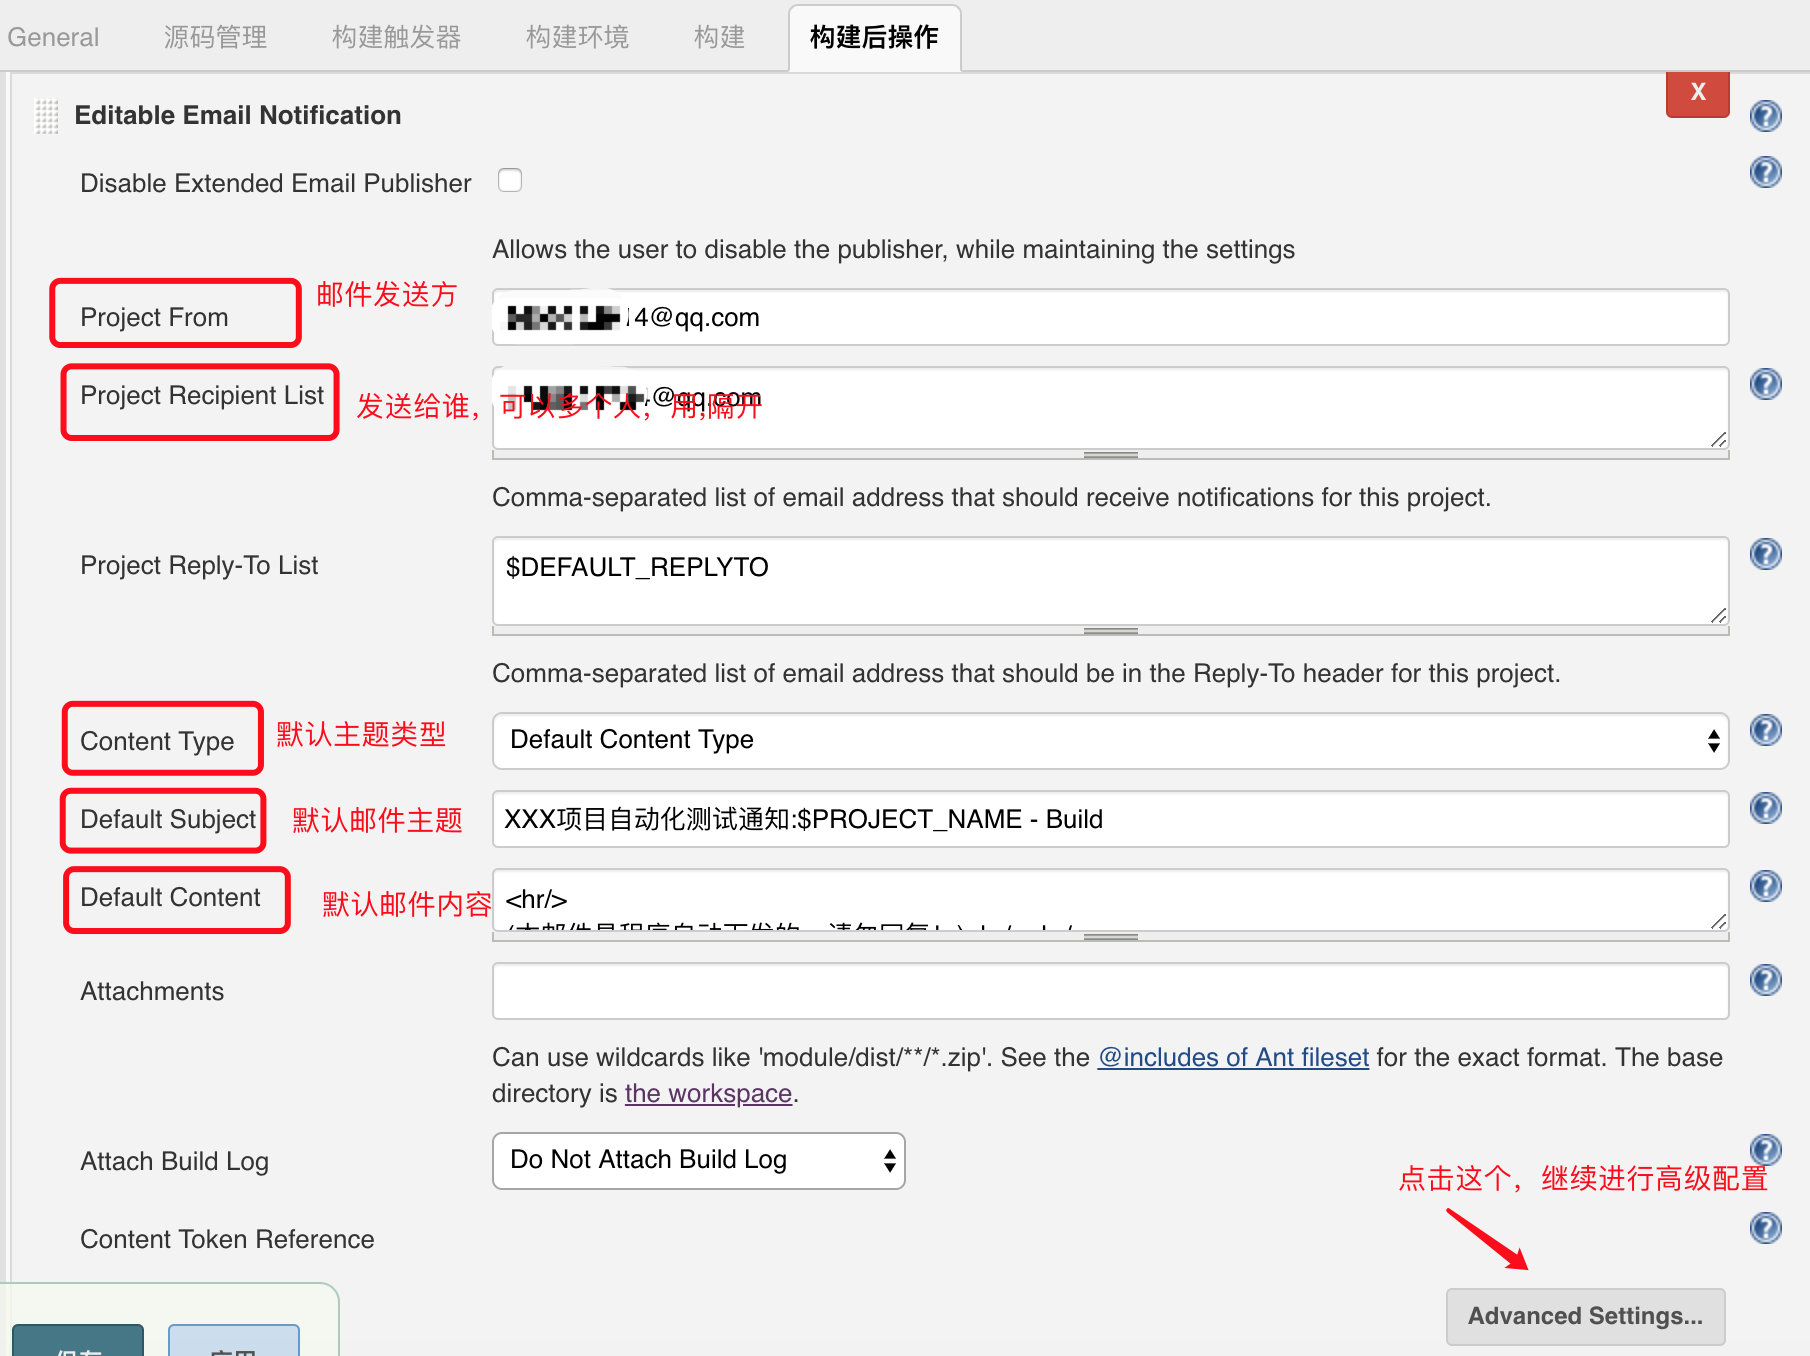Open help for Default Content
The height and width of the screenshot is (1356, 1810).
click(x=1766, y=886)
